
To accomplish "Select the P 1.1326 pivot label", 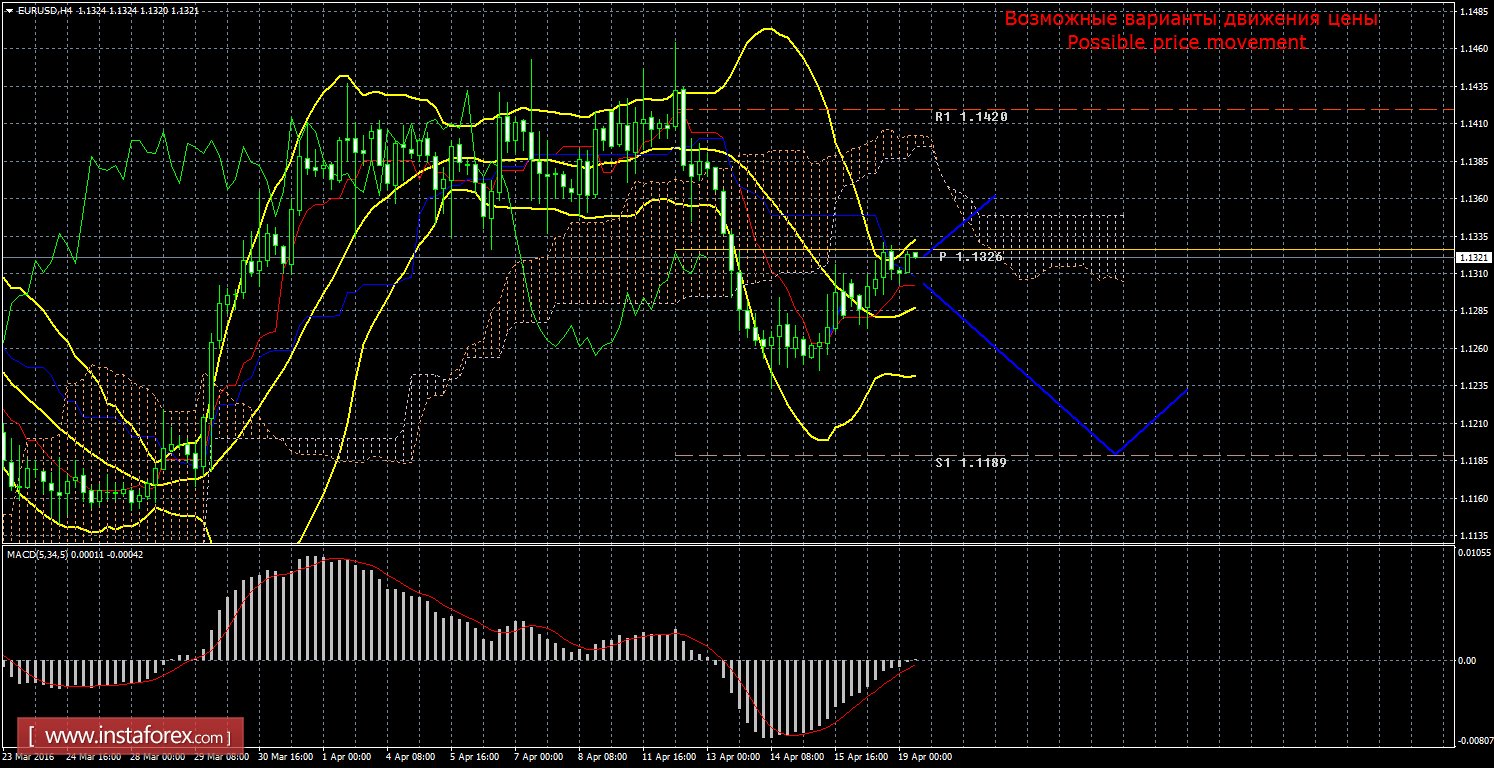I will [970, 257].
